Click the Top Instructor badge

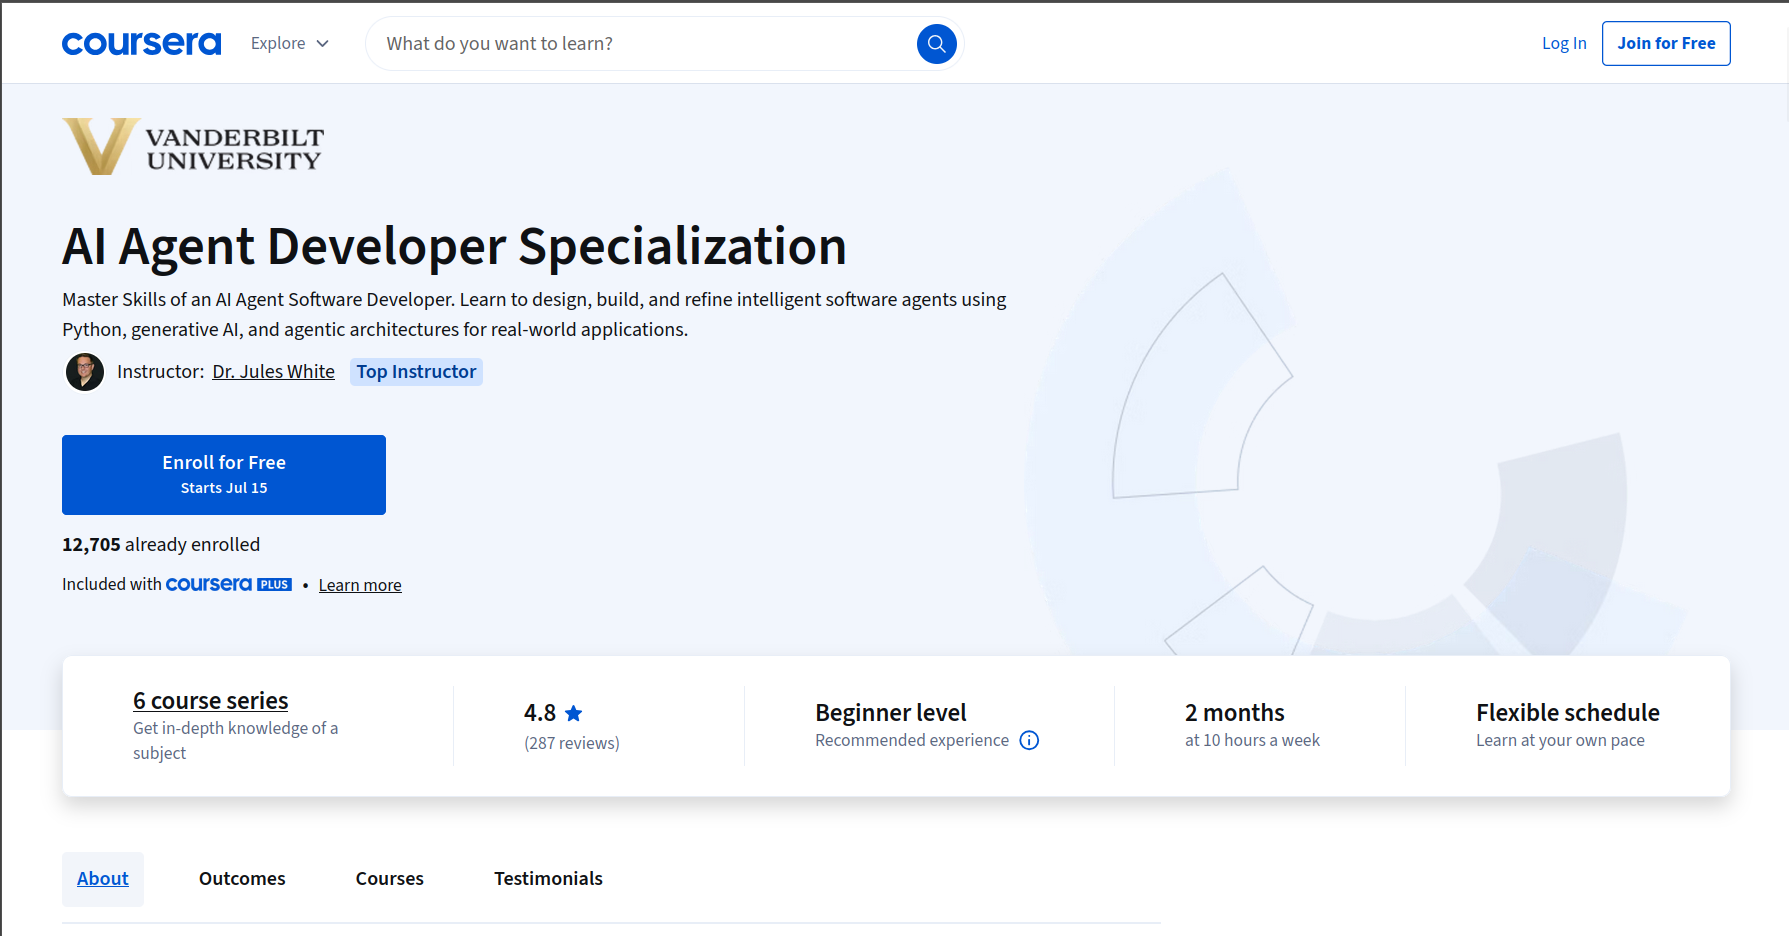(416, 372)
